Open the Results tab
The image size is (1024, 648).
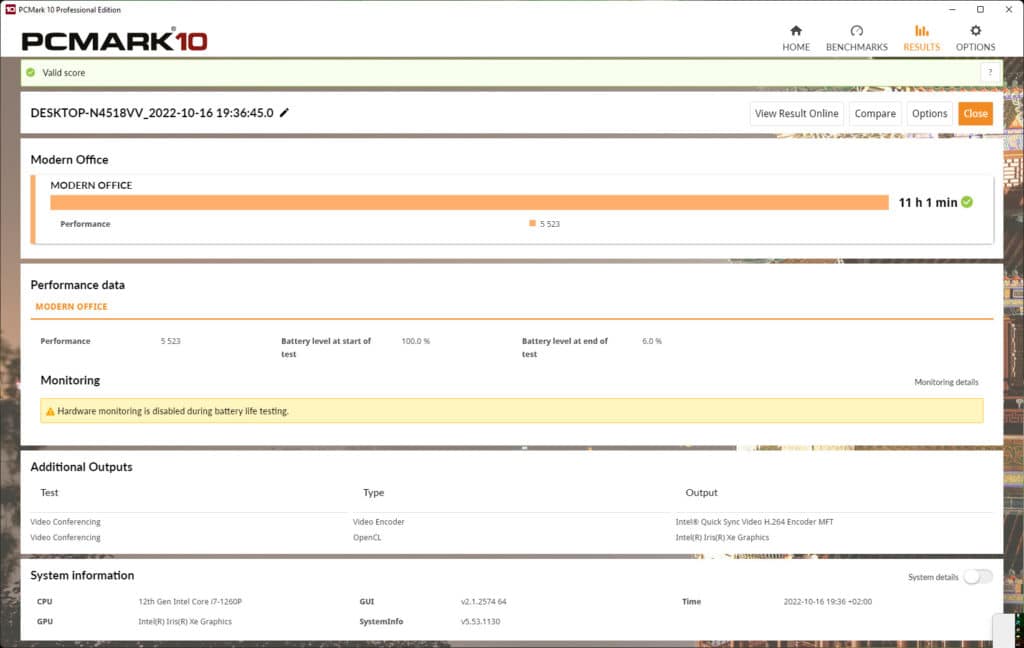pyautogui.click(x=921, y=38)
